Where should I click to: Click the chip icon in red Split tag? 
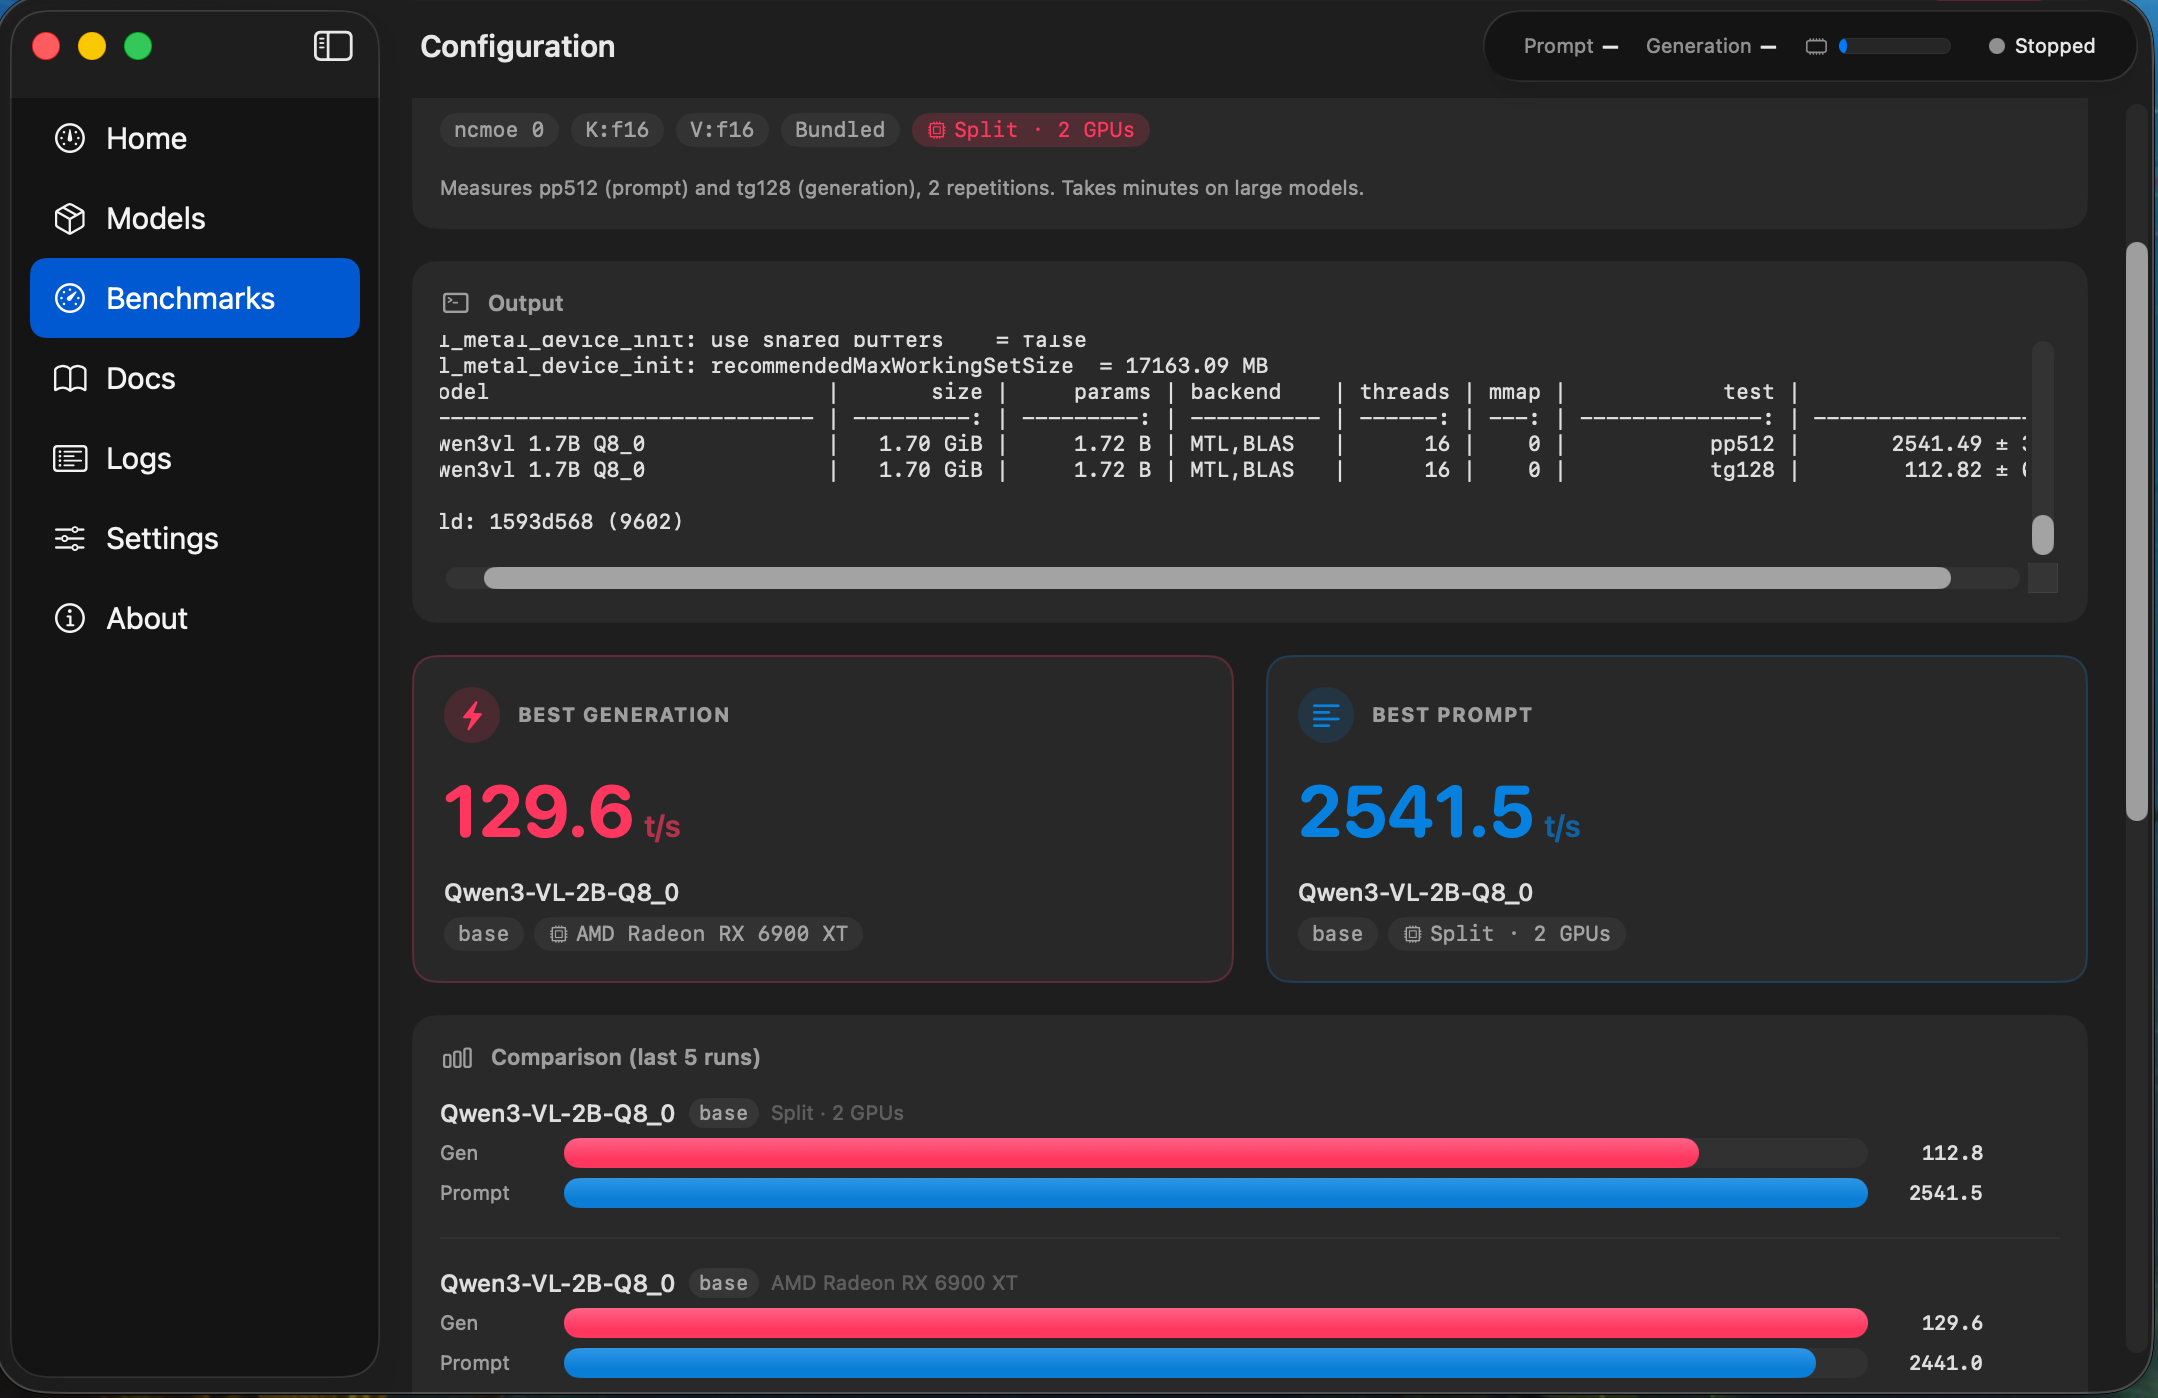937,130
